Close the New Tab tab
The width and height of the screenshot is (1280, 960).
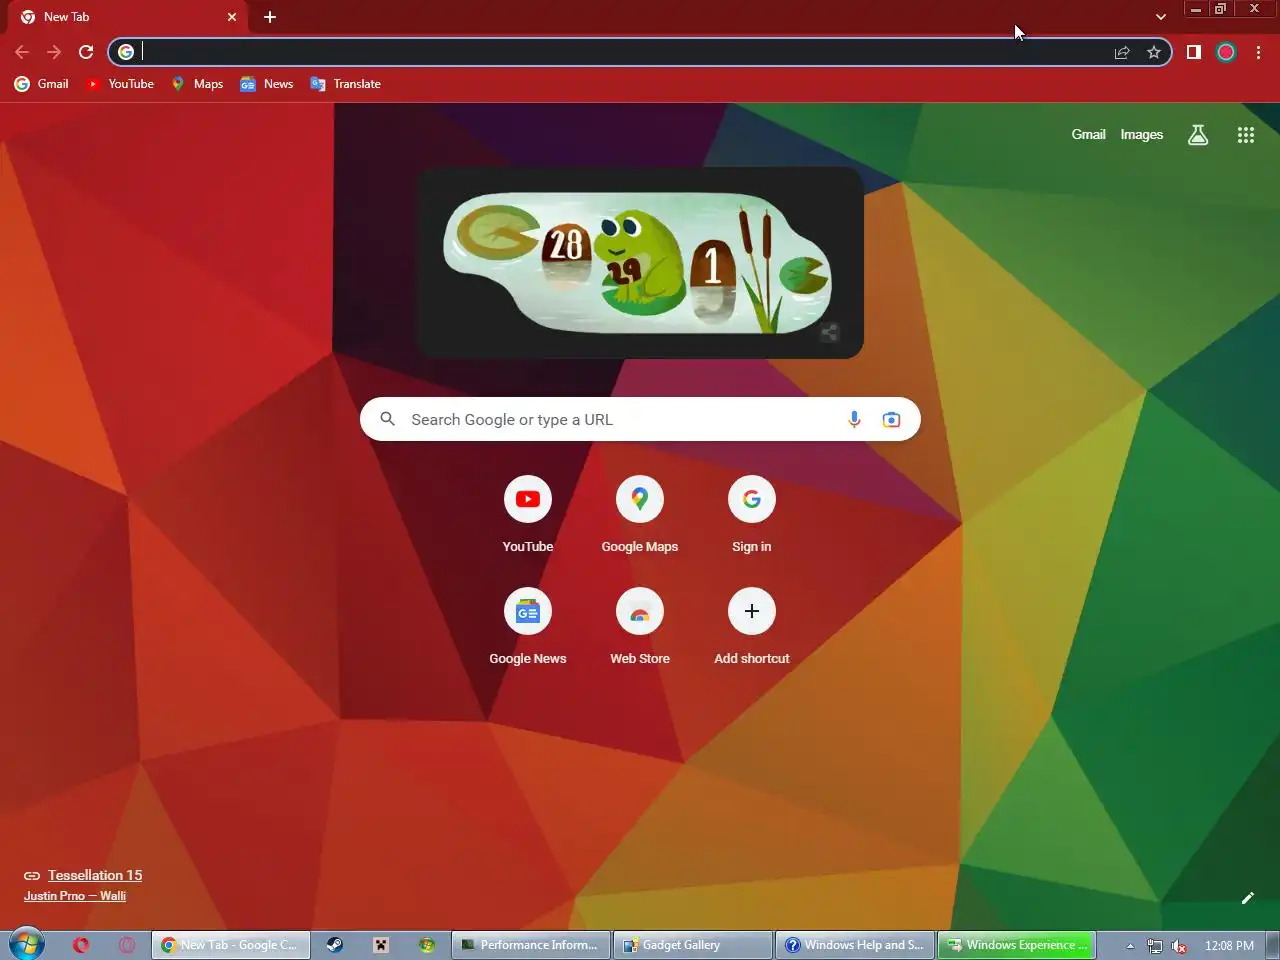[x=232, y=17]
